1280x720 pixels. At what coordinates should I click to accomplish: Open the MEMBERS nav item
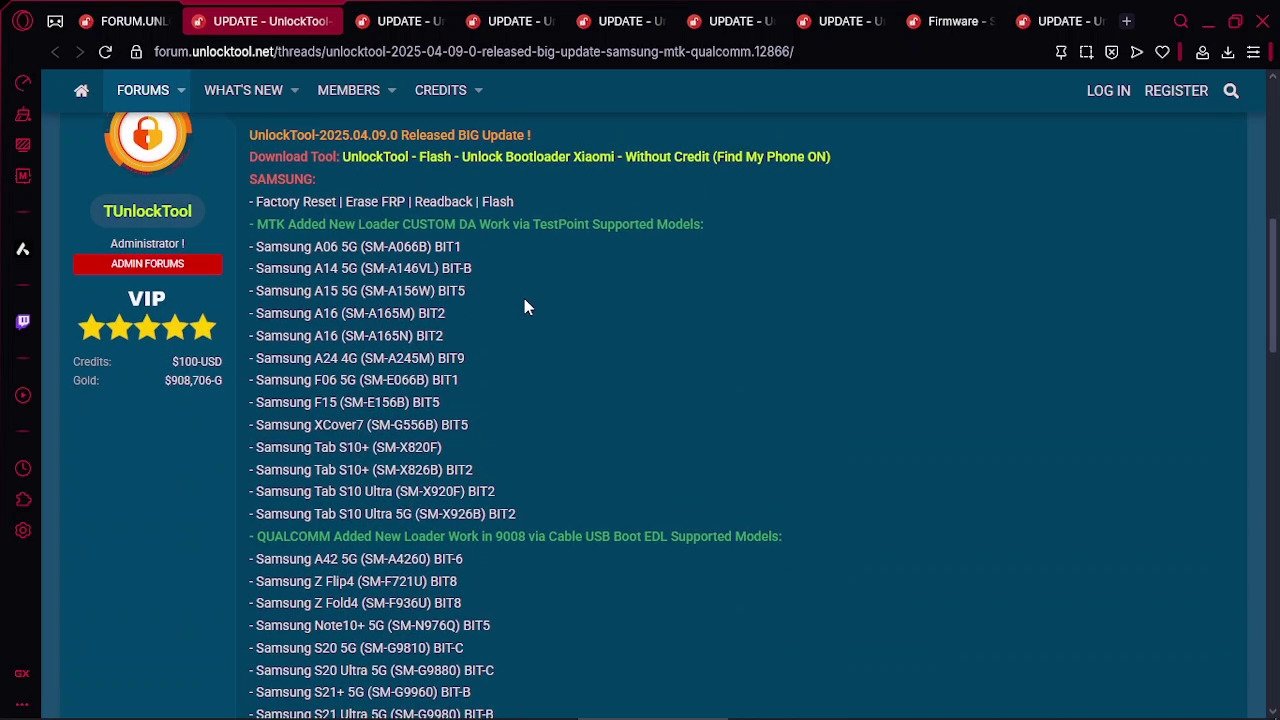348,91
